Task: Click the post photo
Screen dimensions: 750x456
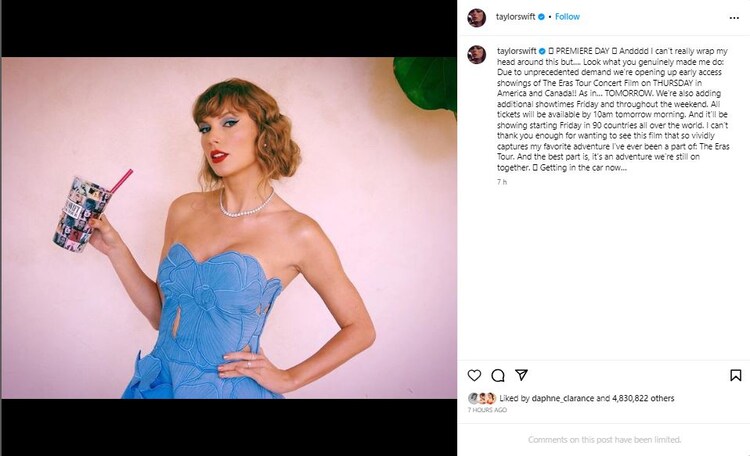Action: (x=228, y=228)
